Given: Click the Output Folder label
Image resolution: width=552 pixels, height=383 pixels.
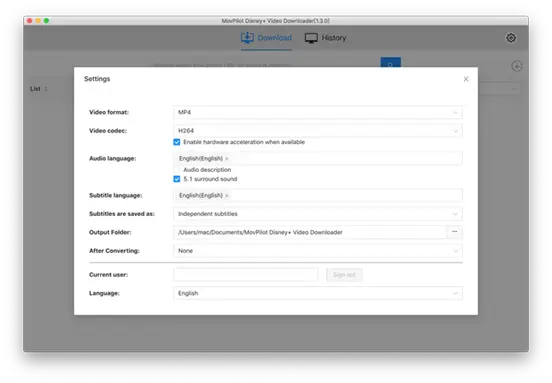Looking at the screenshot, I should (110, 232).
